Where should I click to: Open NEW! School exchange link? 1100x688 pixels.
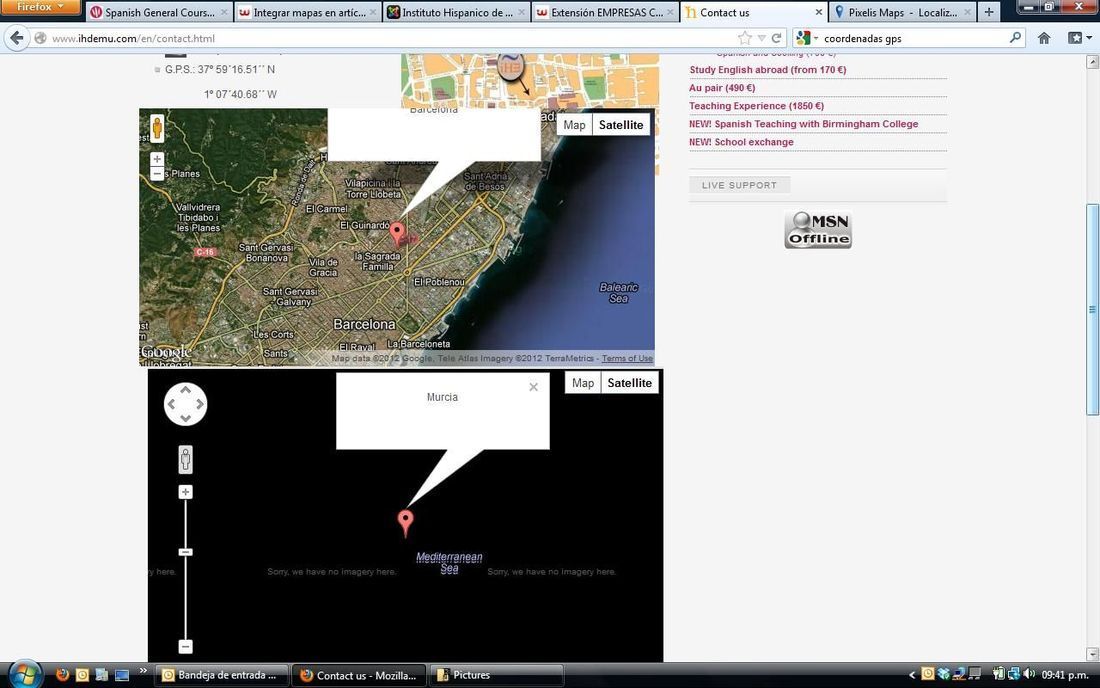[741, 142]
